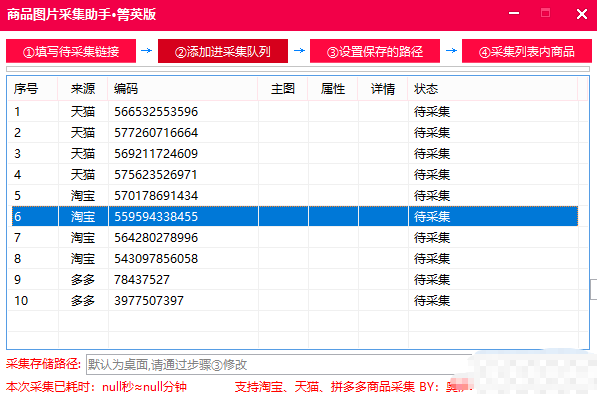Click the 本次采集已耗时 elapsed time text
Image resolution: width=597 pixels, height=394 pixels.
pyautogui.click(x=96, y=387)
